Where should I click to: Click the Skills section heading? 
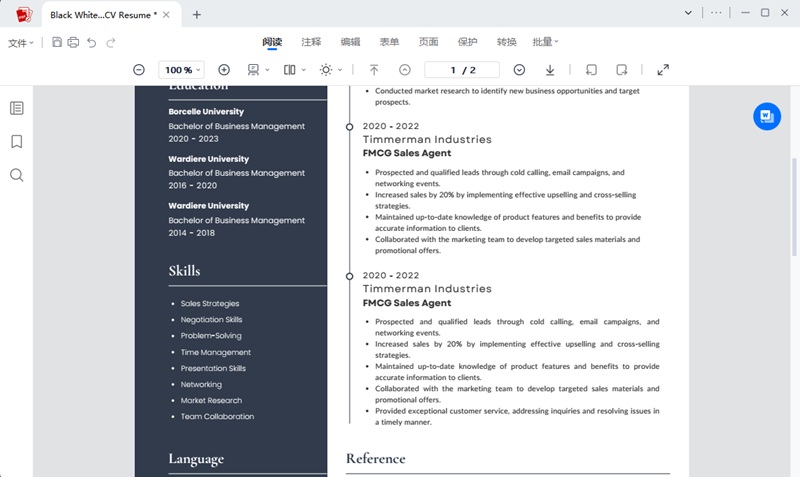coord(184,270)
